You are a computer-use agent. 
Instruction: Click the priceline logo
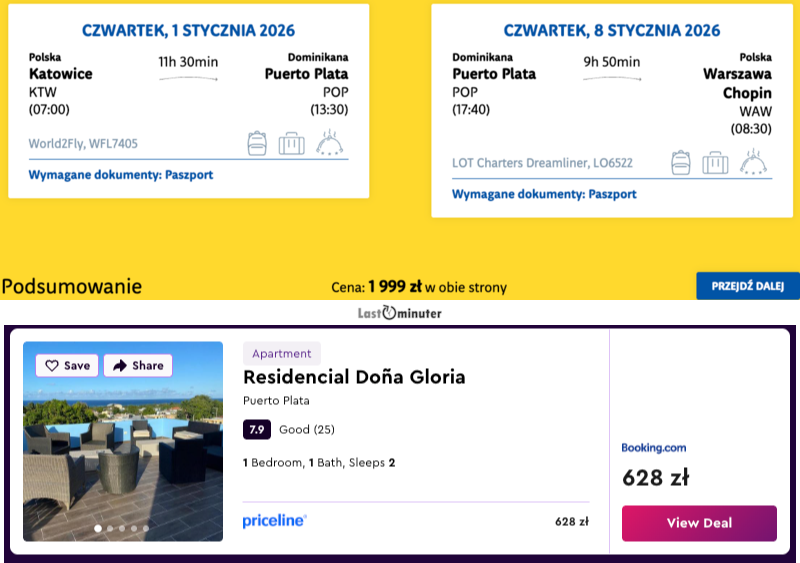tap(274, 521)
